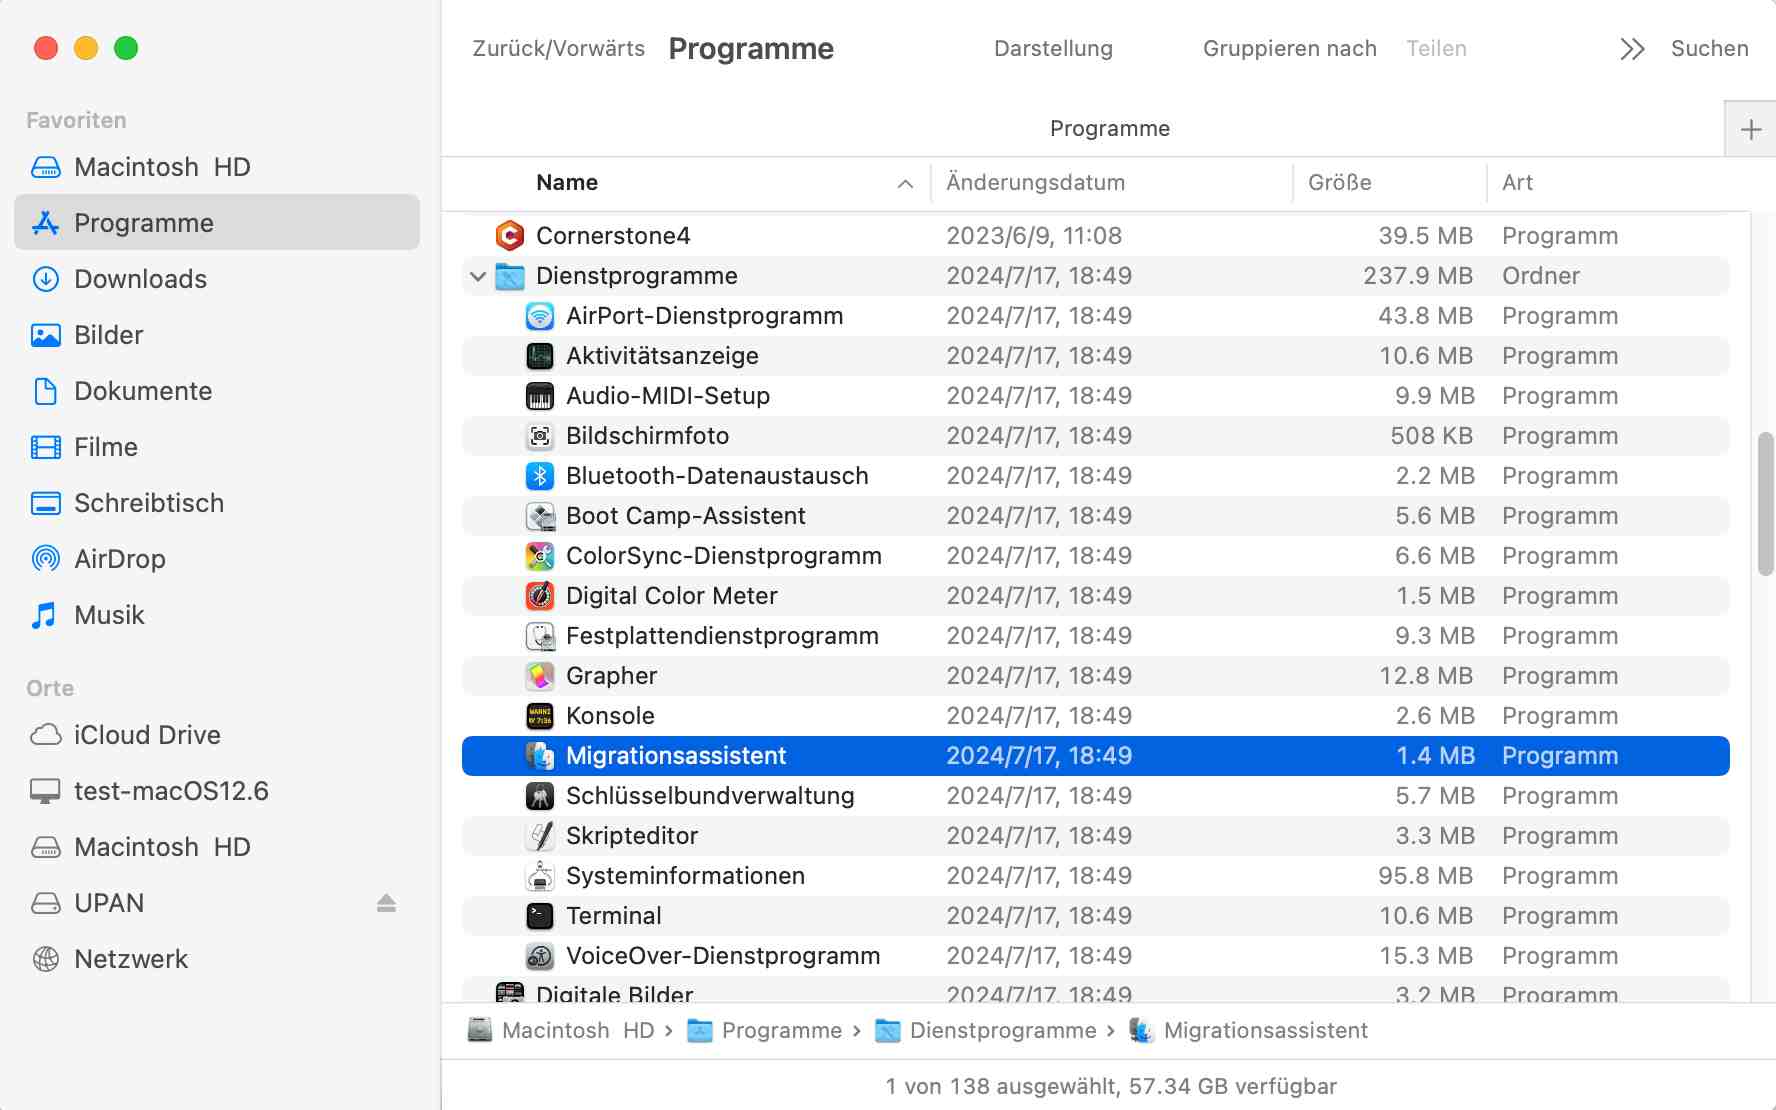Click the AirDrop sidebar icon
1776x1110 pixels.
46,559
